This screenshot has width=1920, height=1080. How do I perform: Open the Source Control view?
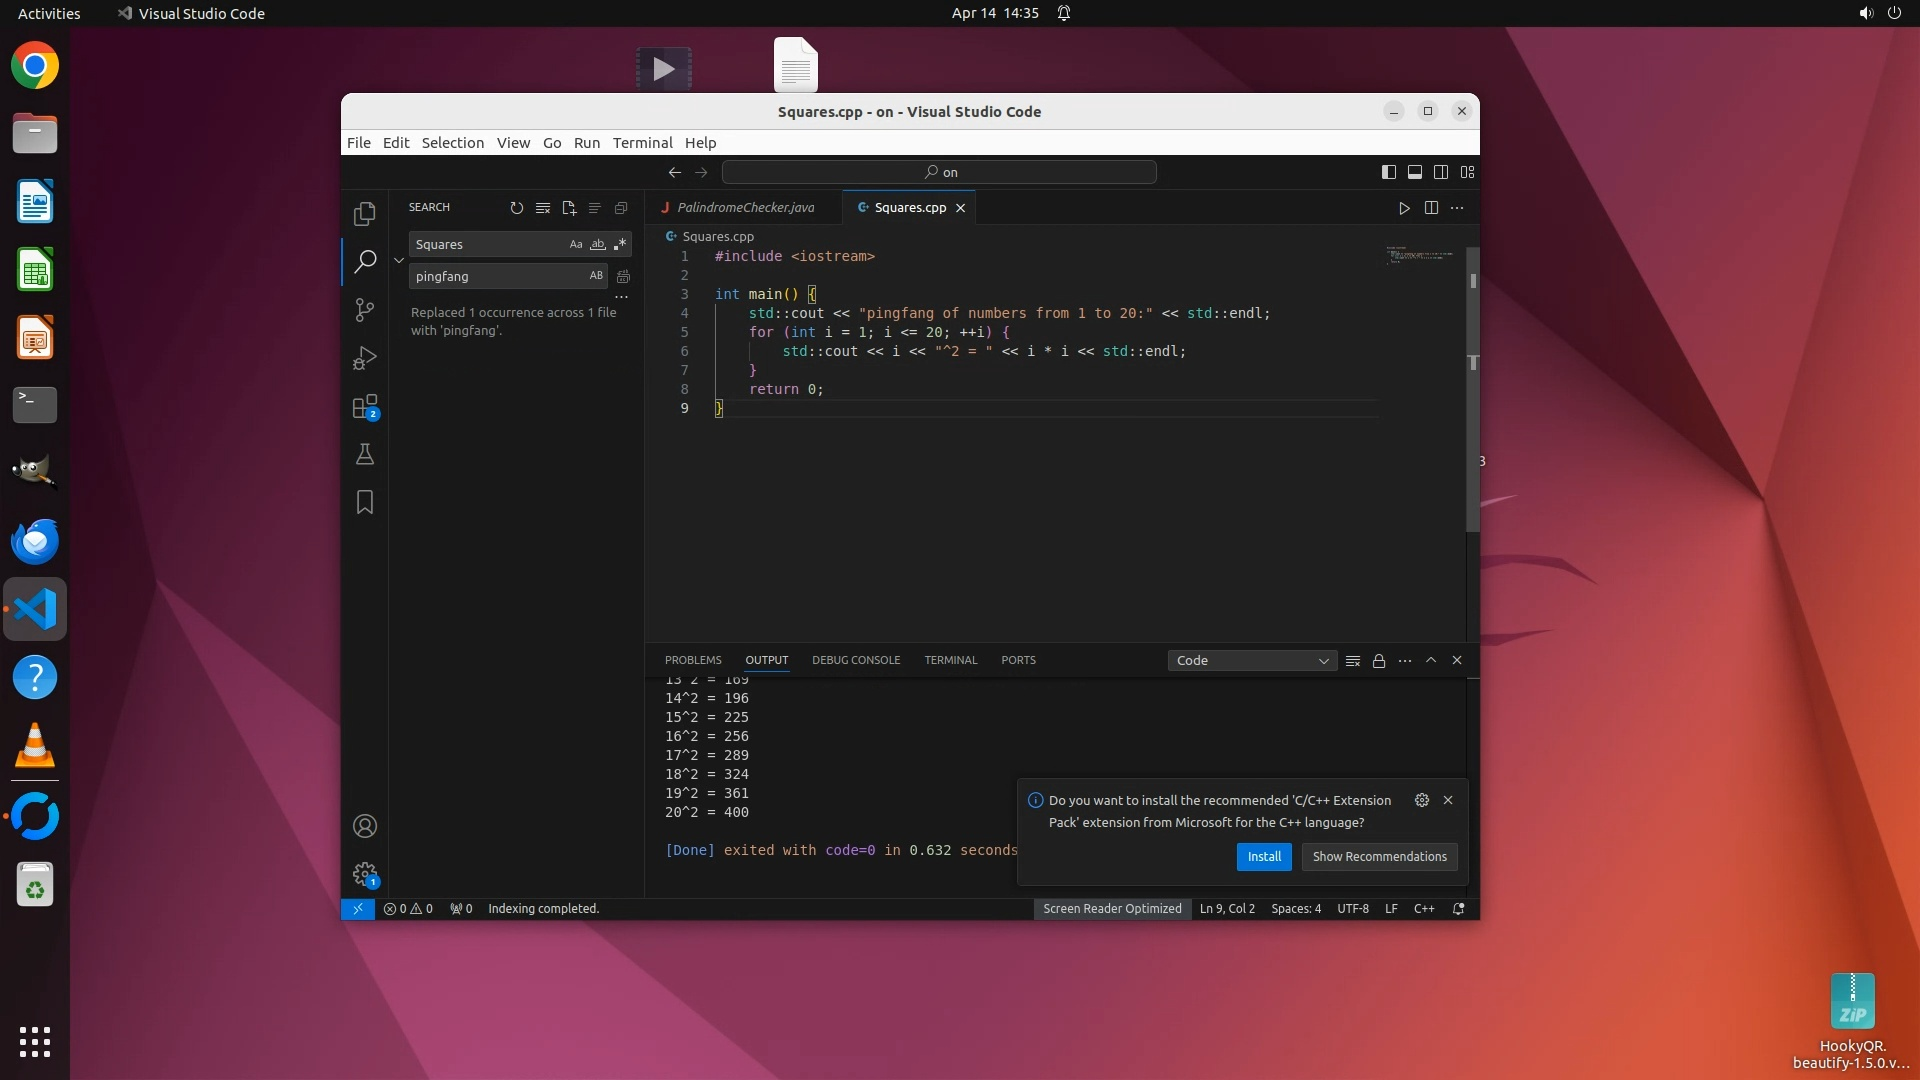click(x=365, y=310)
